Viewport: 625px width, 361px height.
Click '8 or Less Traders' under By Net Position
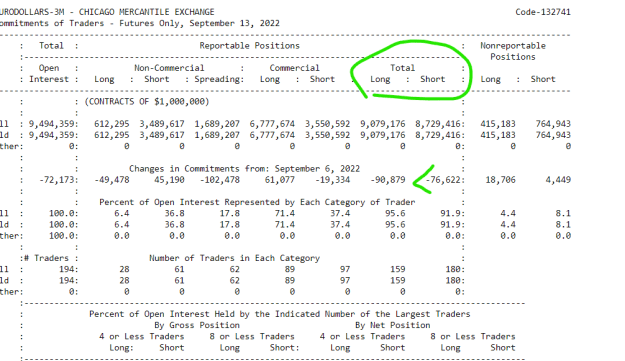point(473,336)
